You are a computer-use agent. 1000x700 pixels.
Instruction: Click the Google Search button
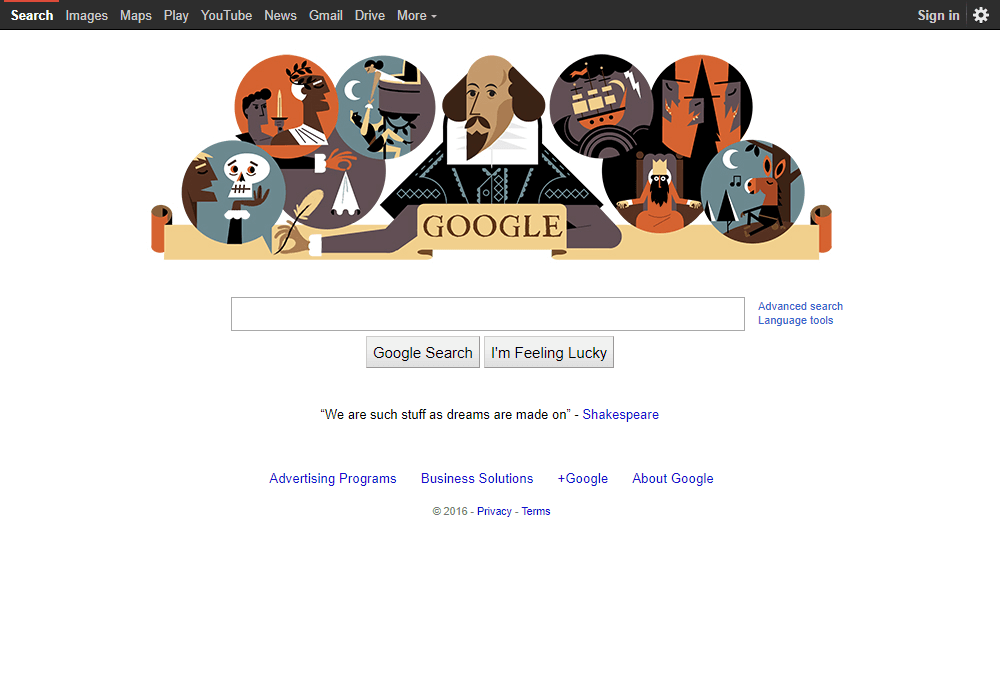(423, 353)
